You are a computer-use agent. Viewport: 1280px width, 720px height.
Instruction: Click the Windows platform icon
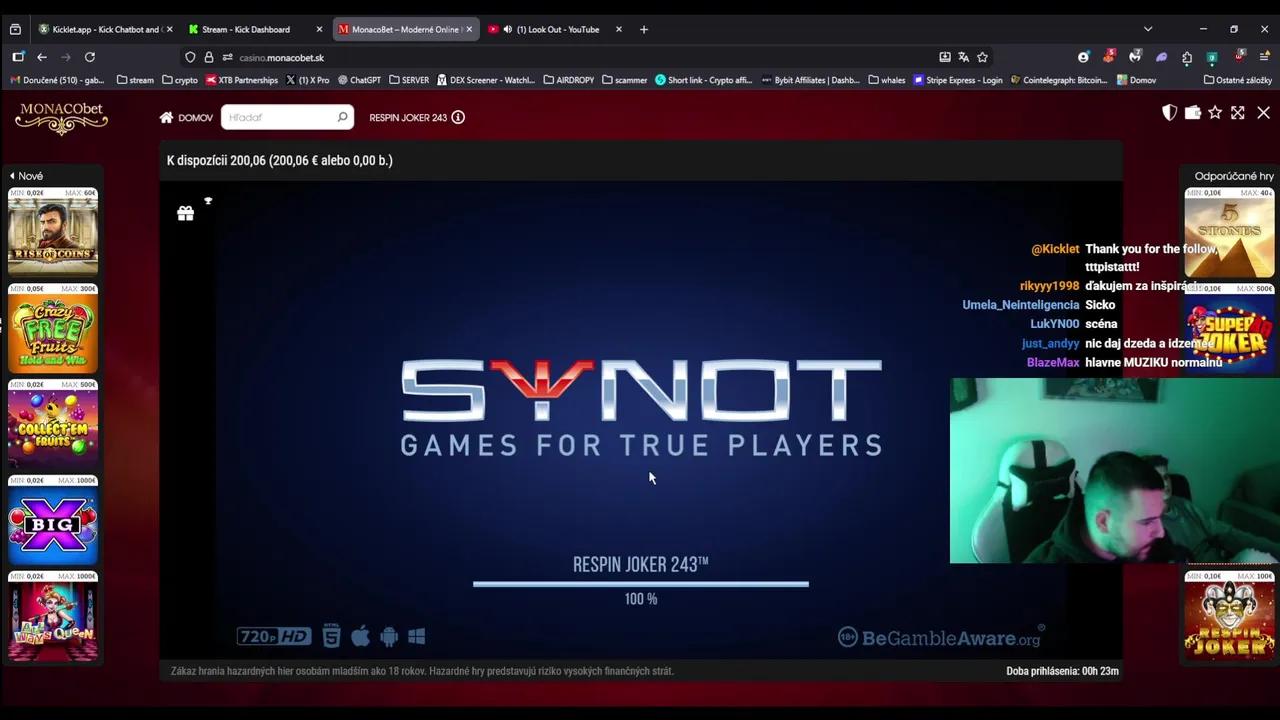(417, 636)
